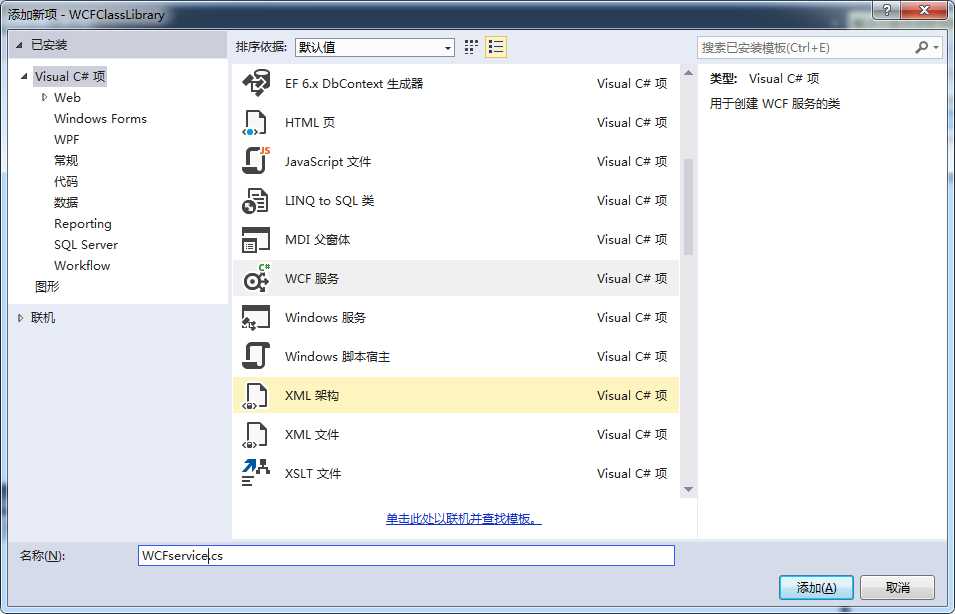Select the 'Windows 脚本宿主' template name
955x614 pixels.
[337, 356]
